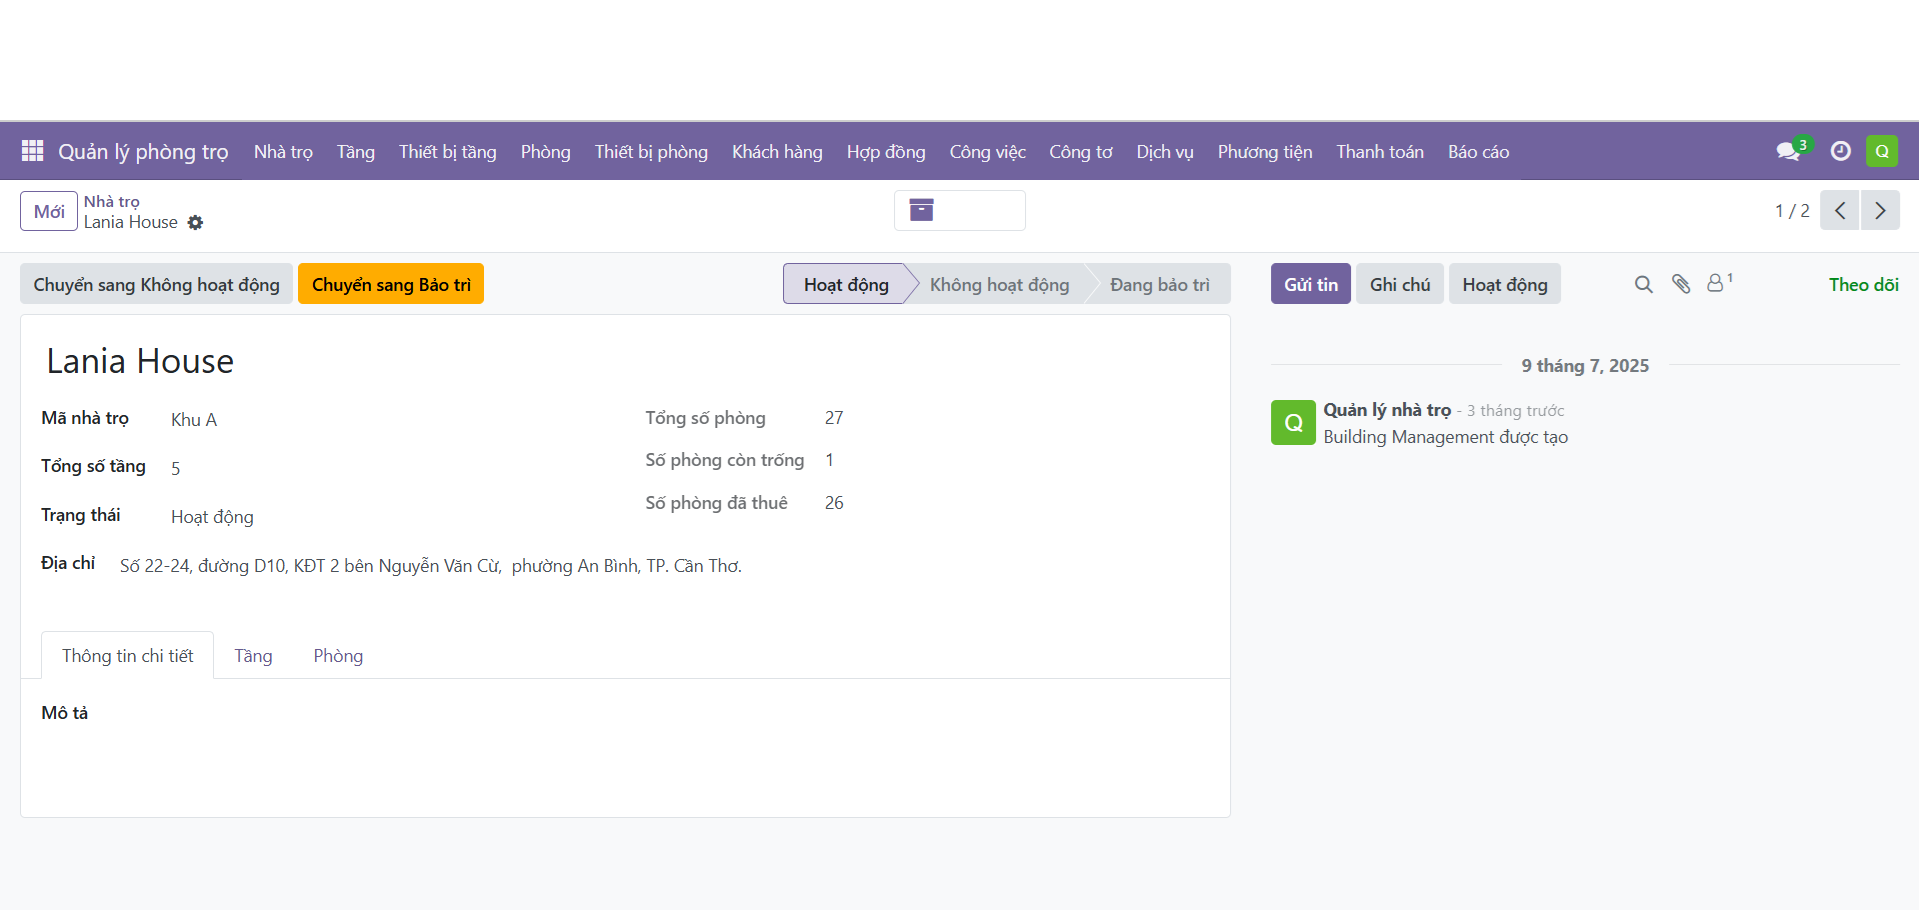The height and width of the screenshot is (910, 1919).
Task: Open the conversations chat bubble icon
Action: (x=1788, y=151)
